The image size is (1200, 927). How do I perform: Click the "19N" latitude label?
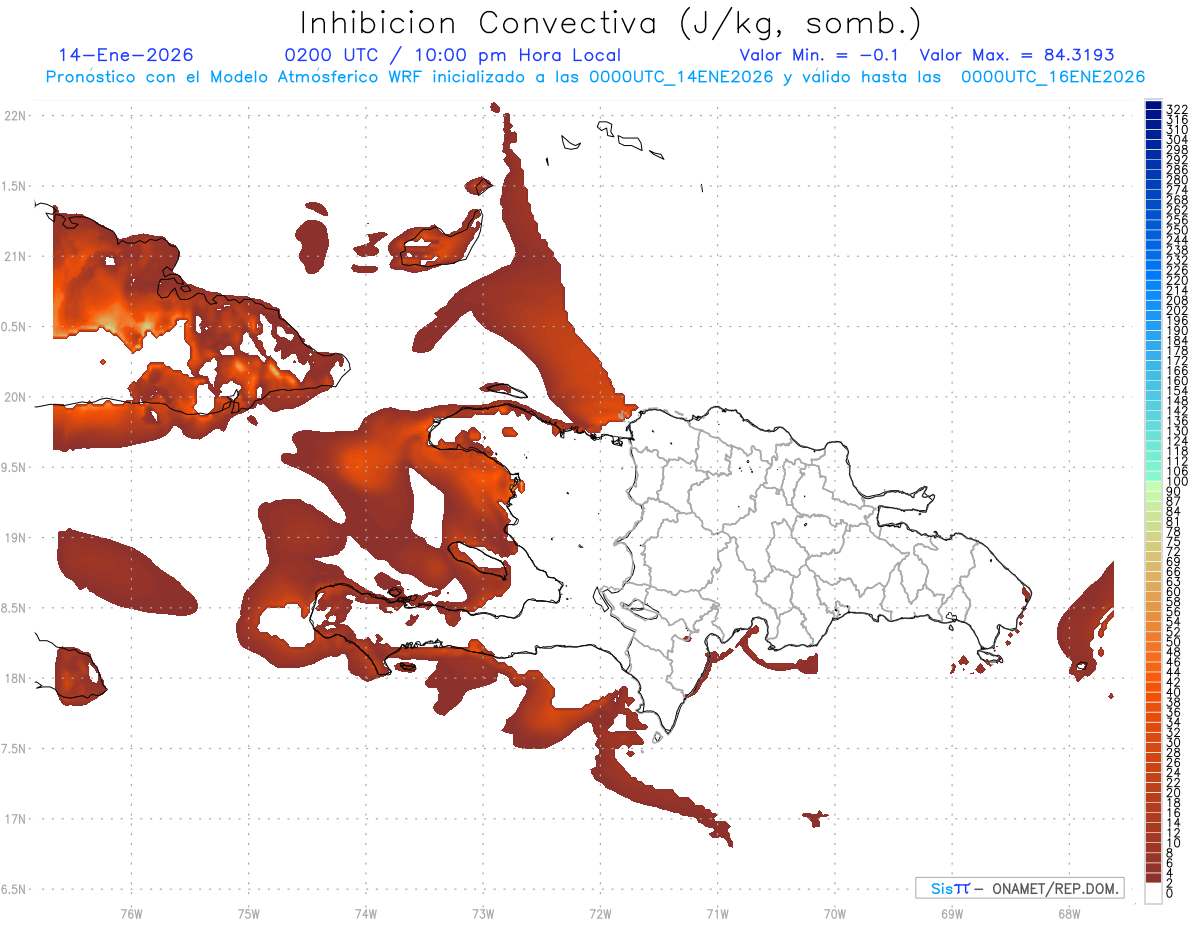(x=13, y=538)
